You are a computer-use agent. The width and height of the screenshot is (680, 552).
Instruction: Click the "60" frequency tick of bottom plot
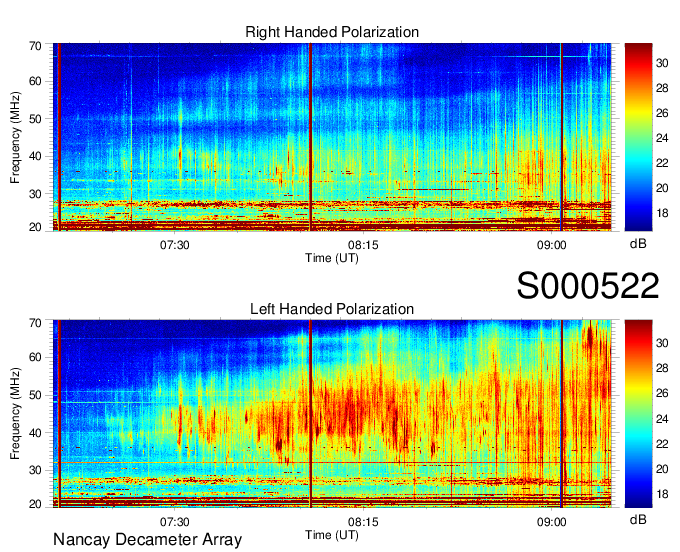(35, 357)
